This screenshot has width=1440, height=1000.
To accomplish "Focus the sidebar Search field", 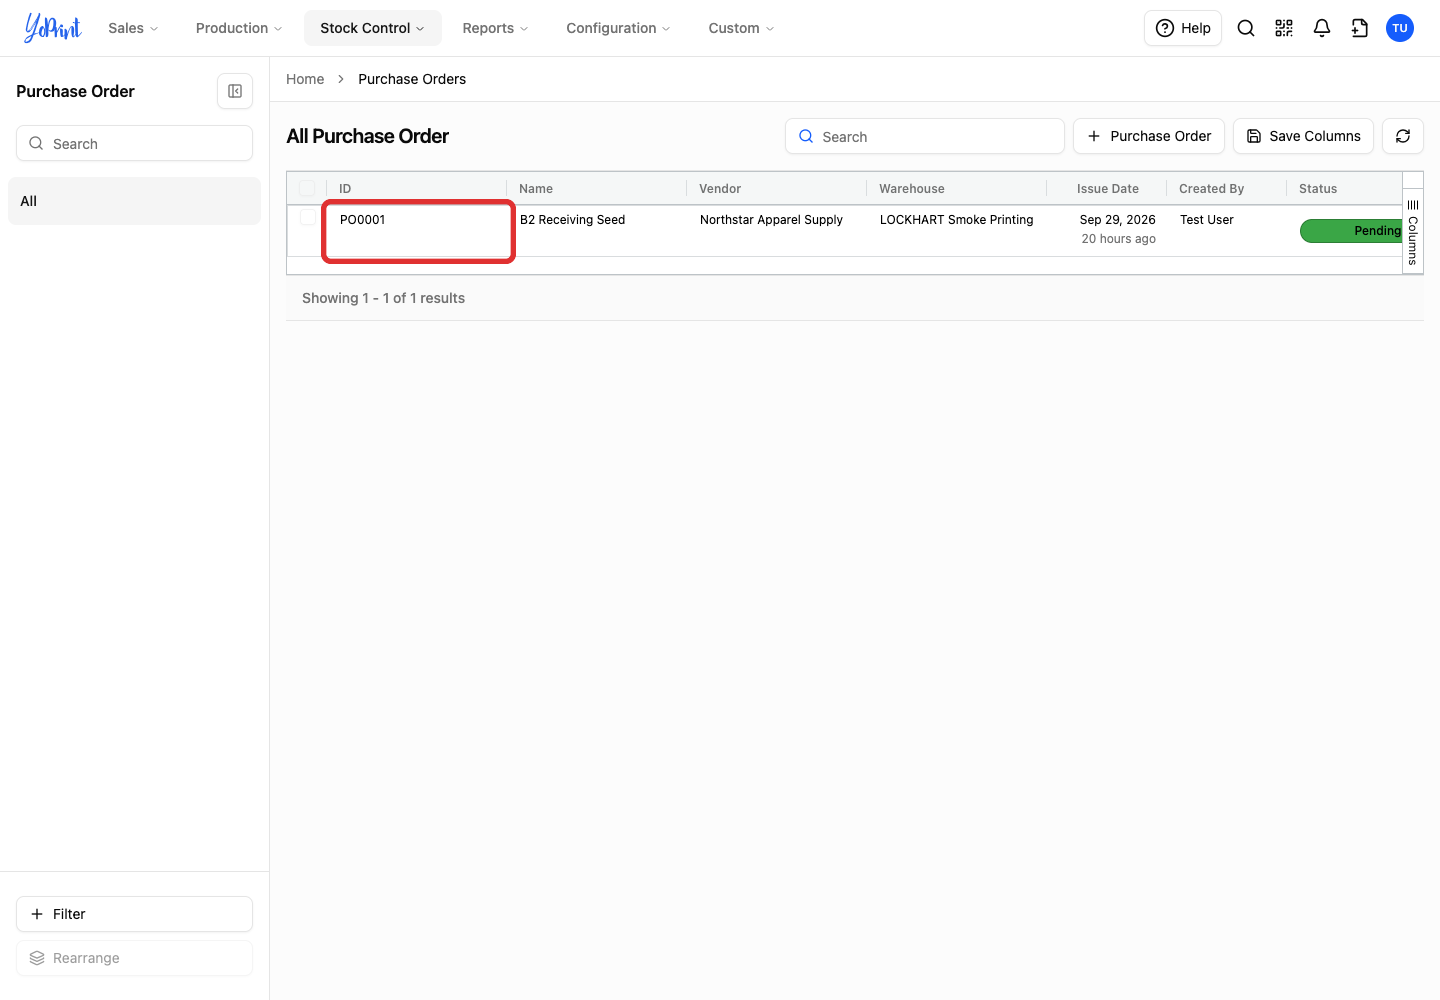I will (134, 143).
